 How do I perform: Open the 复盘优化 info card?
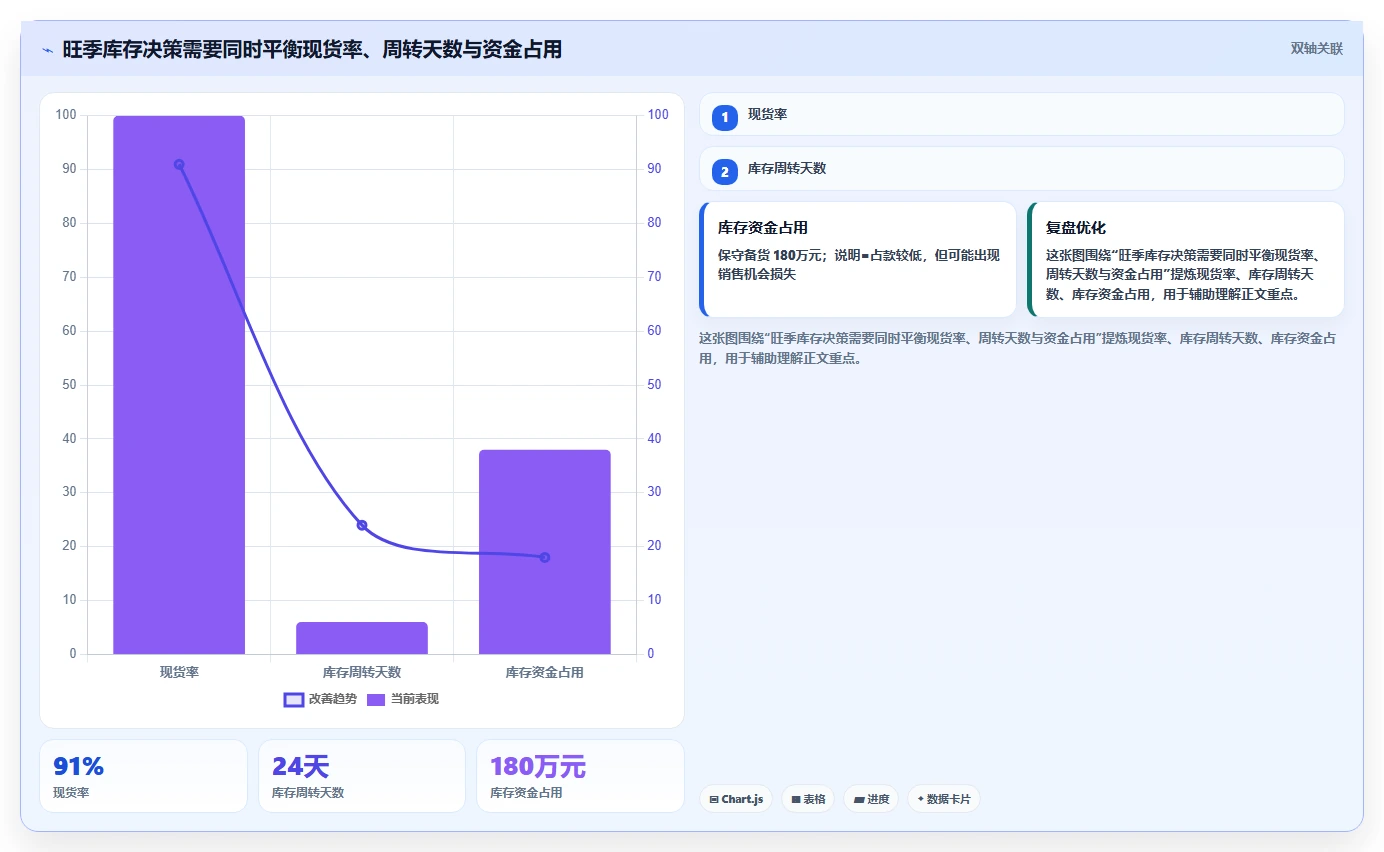coord(1186,259)
